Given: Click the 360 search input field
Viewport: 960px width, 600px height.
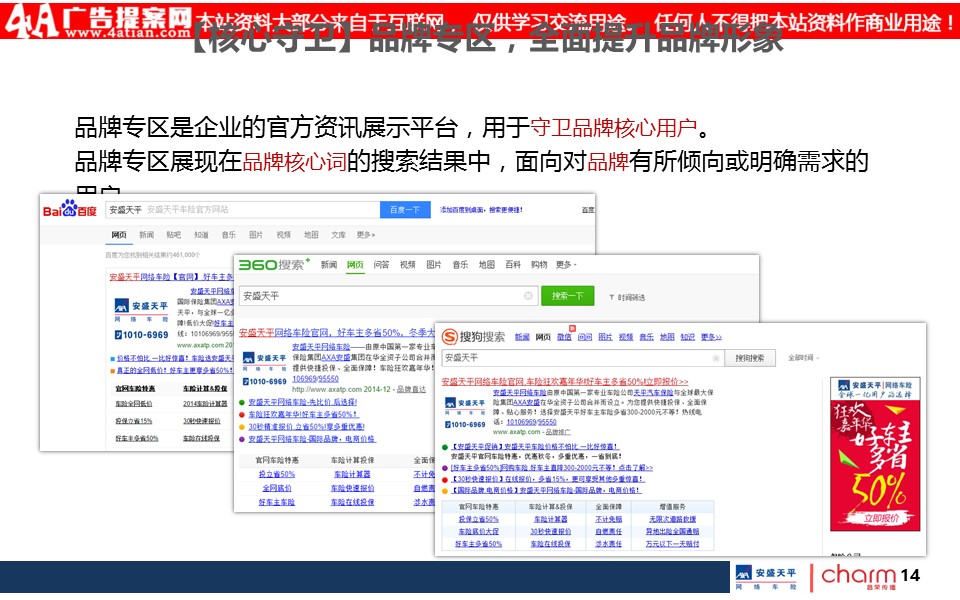Looking at the screenshot, I should coord(389,296).
